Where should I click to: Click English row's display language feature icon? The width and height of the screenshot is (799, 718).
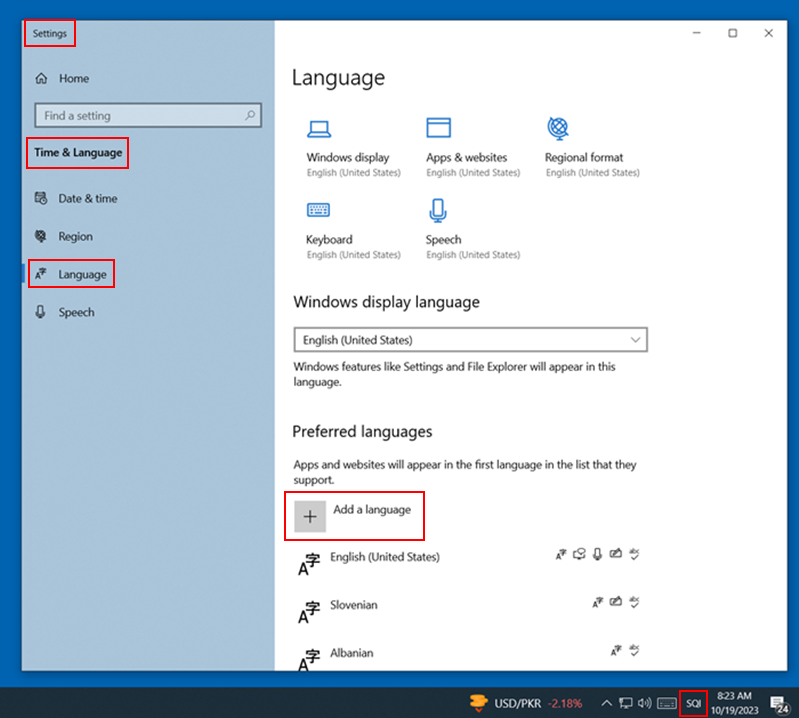tap(561, 554)
